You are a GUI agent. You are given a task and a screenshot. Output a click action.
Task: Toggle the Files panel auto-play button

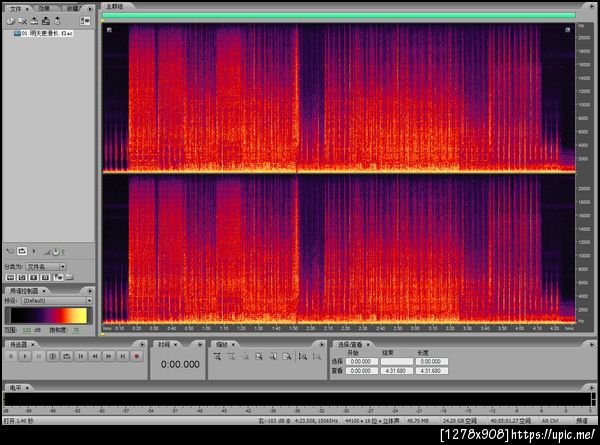[x=10, y=251]
